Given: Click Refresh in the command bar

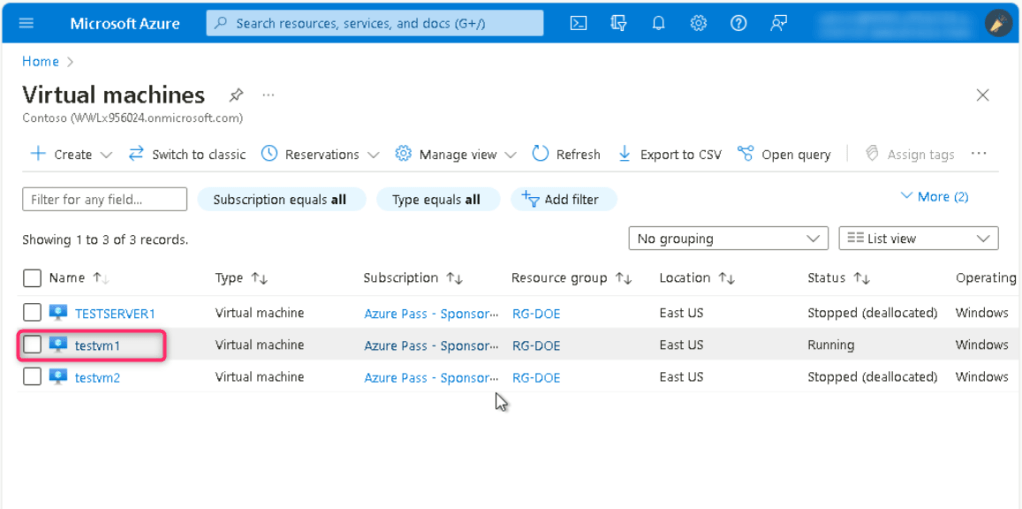Looking at the screenshot, I should click(x=566, y=154).
